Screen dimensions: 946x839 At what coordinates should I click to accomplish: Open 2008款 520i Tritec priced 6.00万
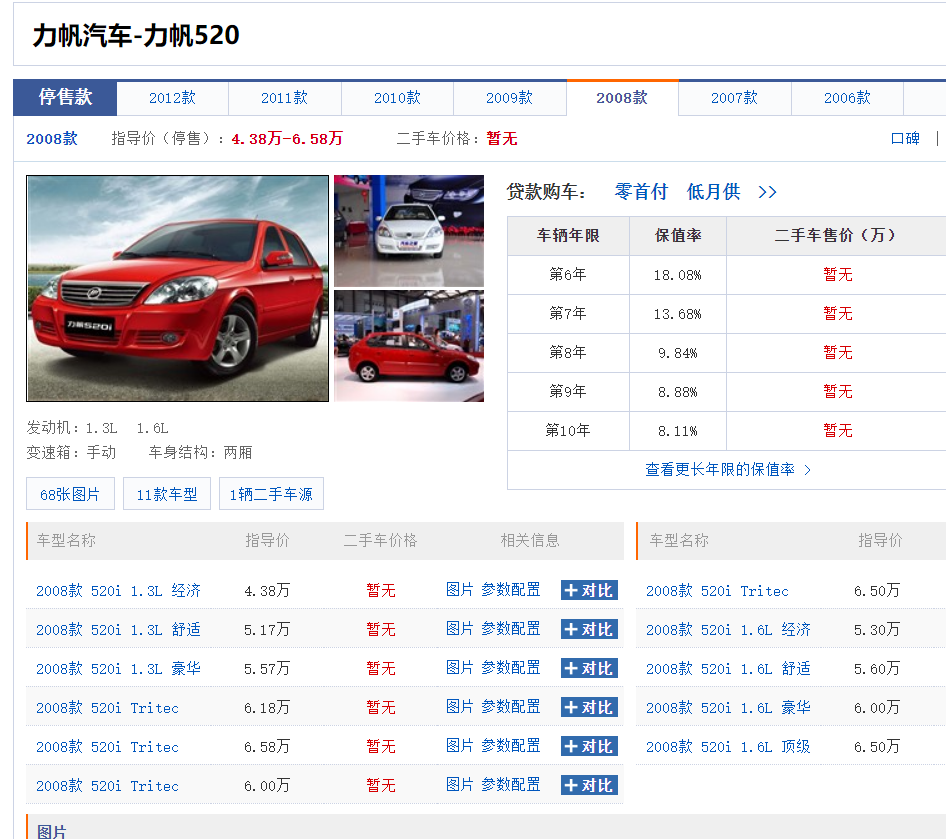[107, 786]
